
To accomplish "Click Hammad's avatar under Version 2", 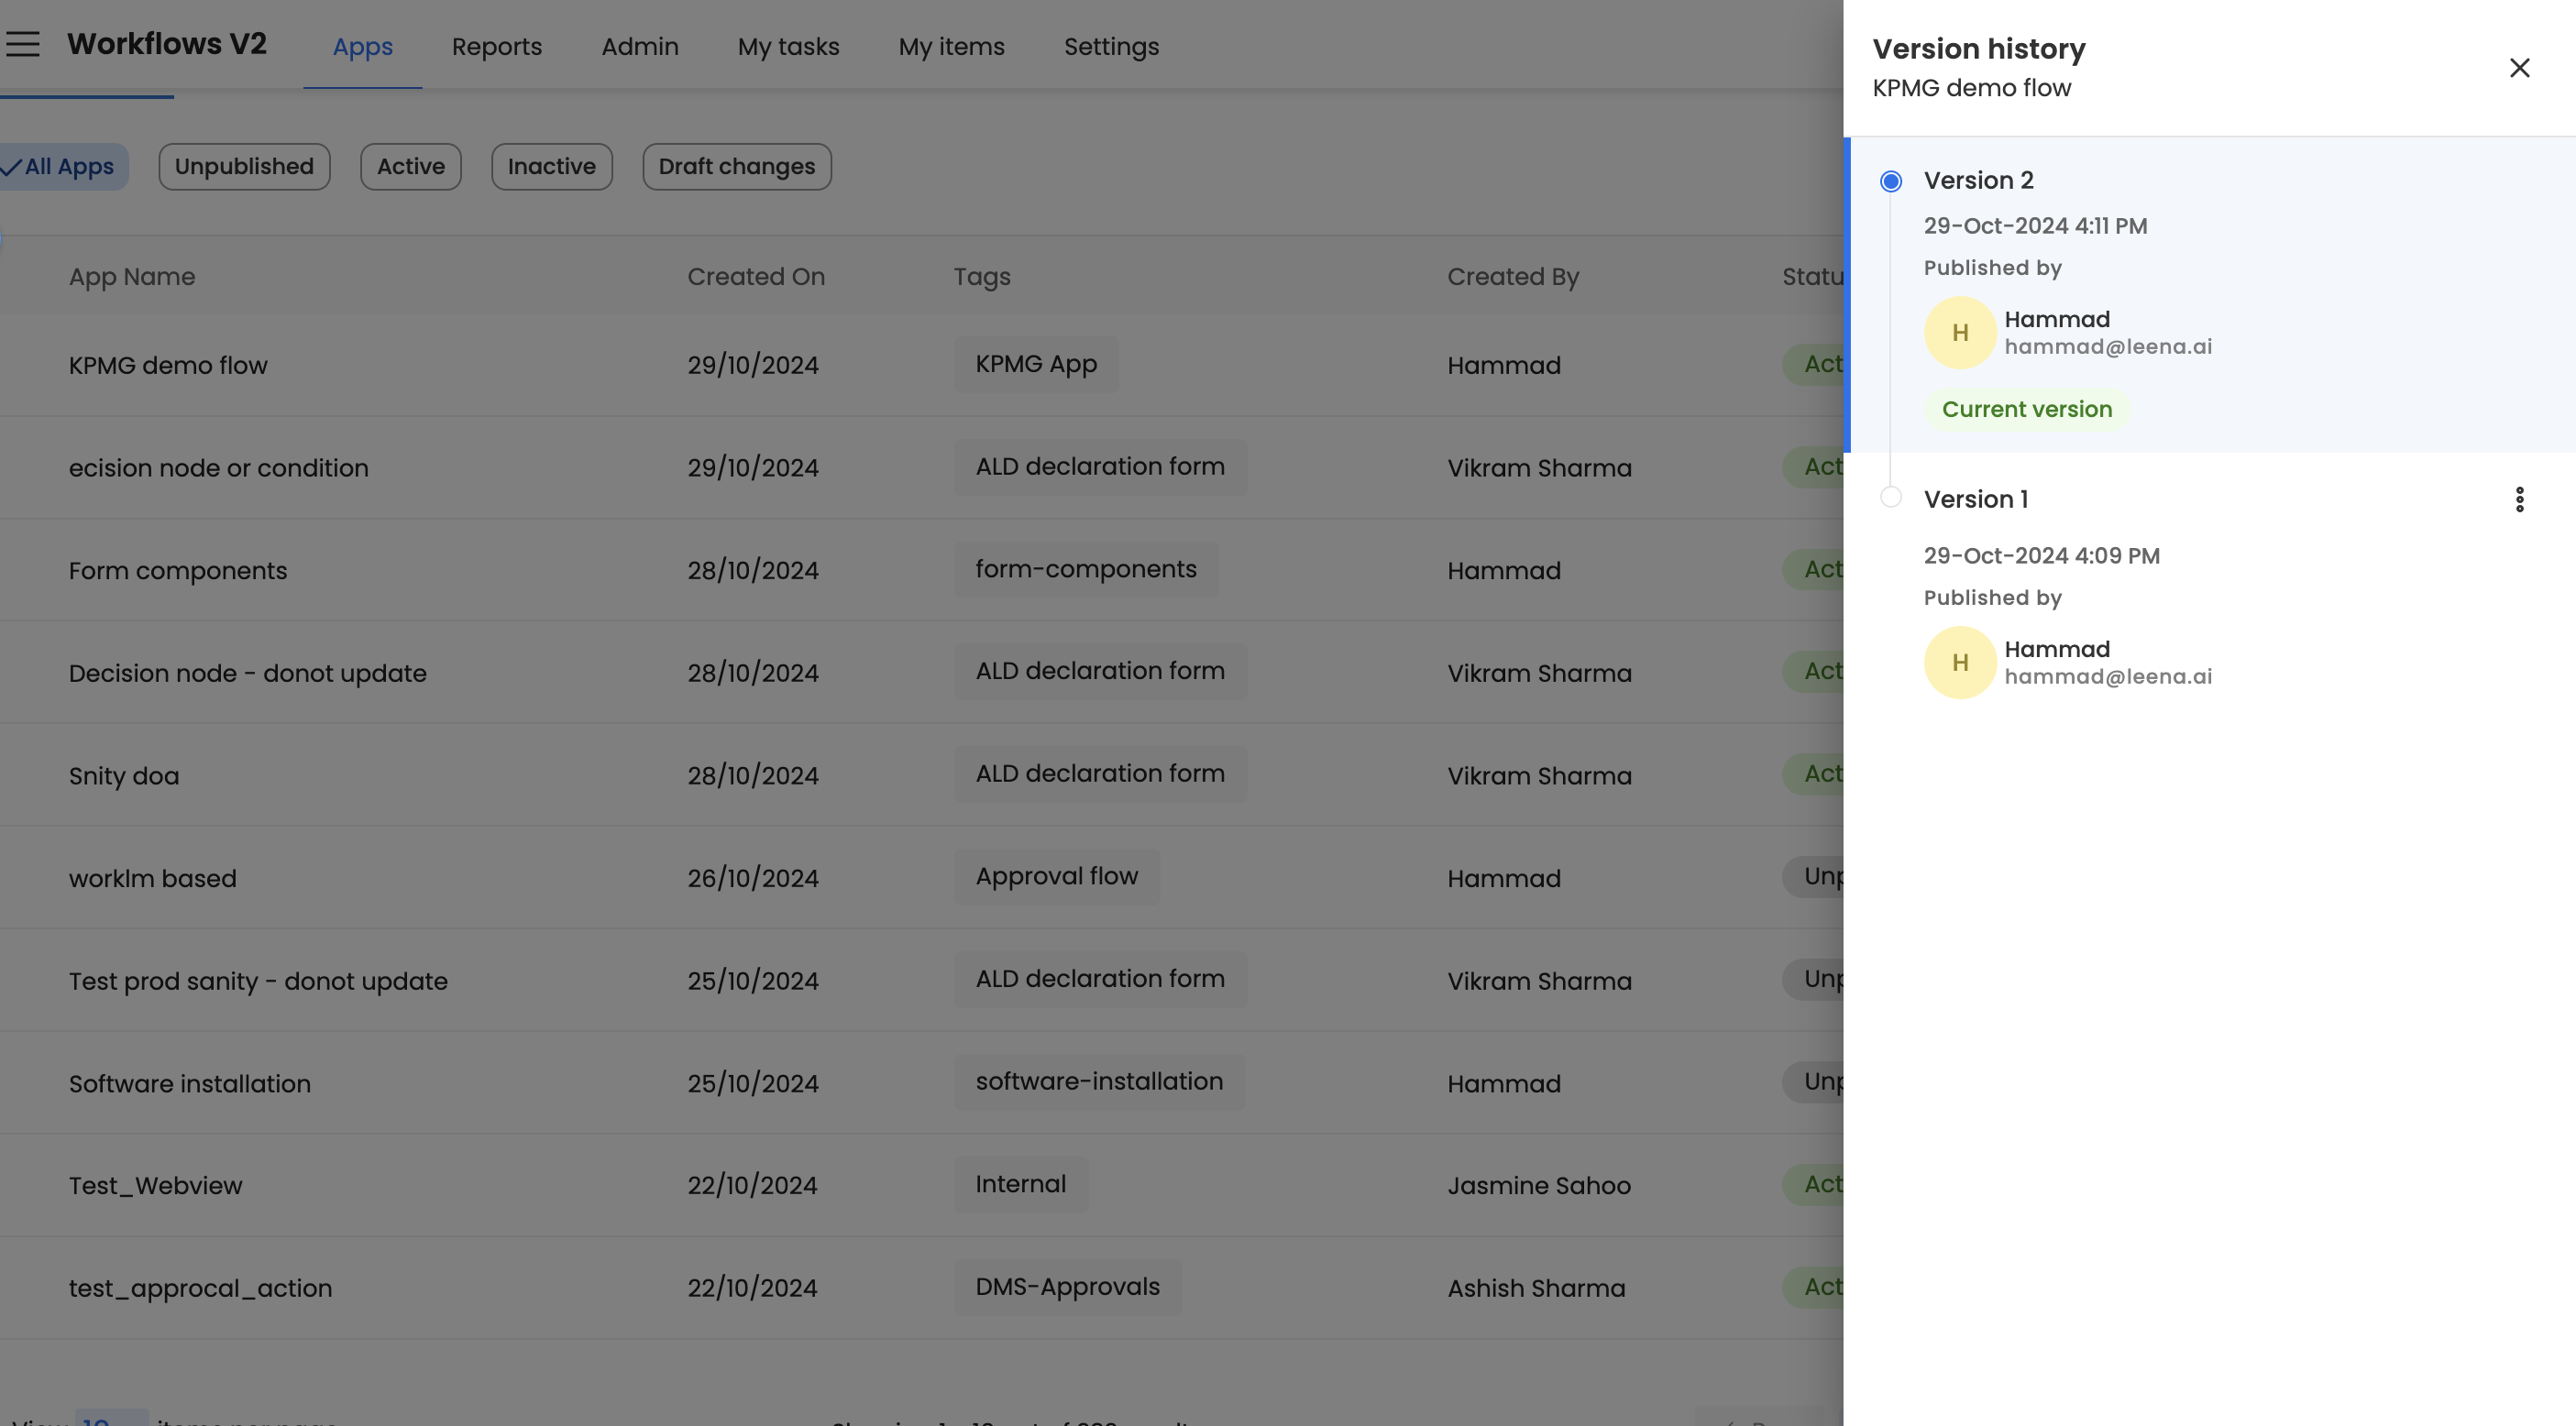I will point(1959,333).
